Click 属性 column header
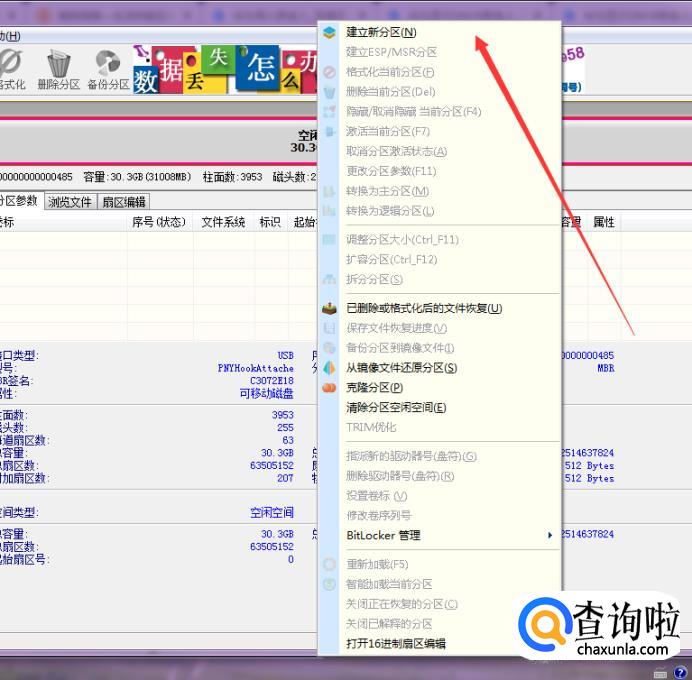 (604, 222)
